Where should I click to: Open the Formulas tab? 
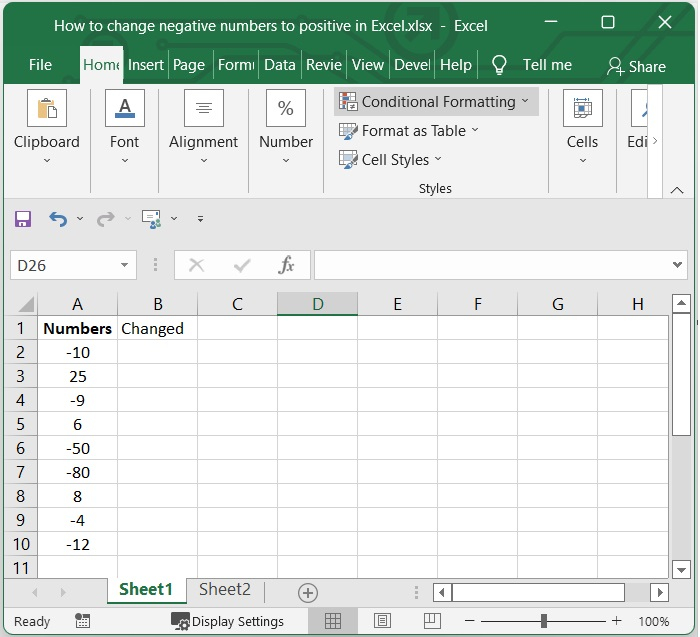tap(236, 65)
